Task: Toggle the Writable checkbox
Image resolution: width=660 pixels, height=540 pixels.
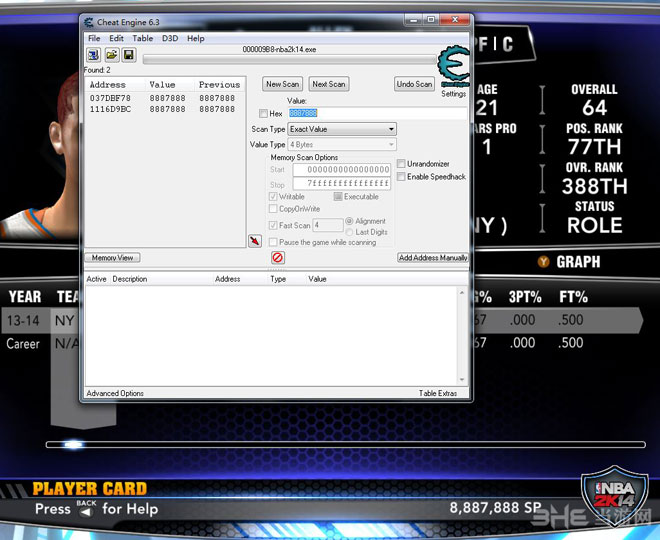Action: coord(273,197)
